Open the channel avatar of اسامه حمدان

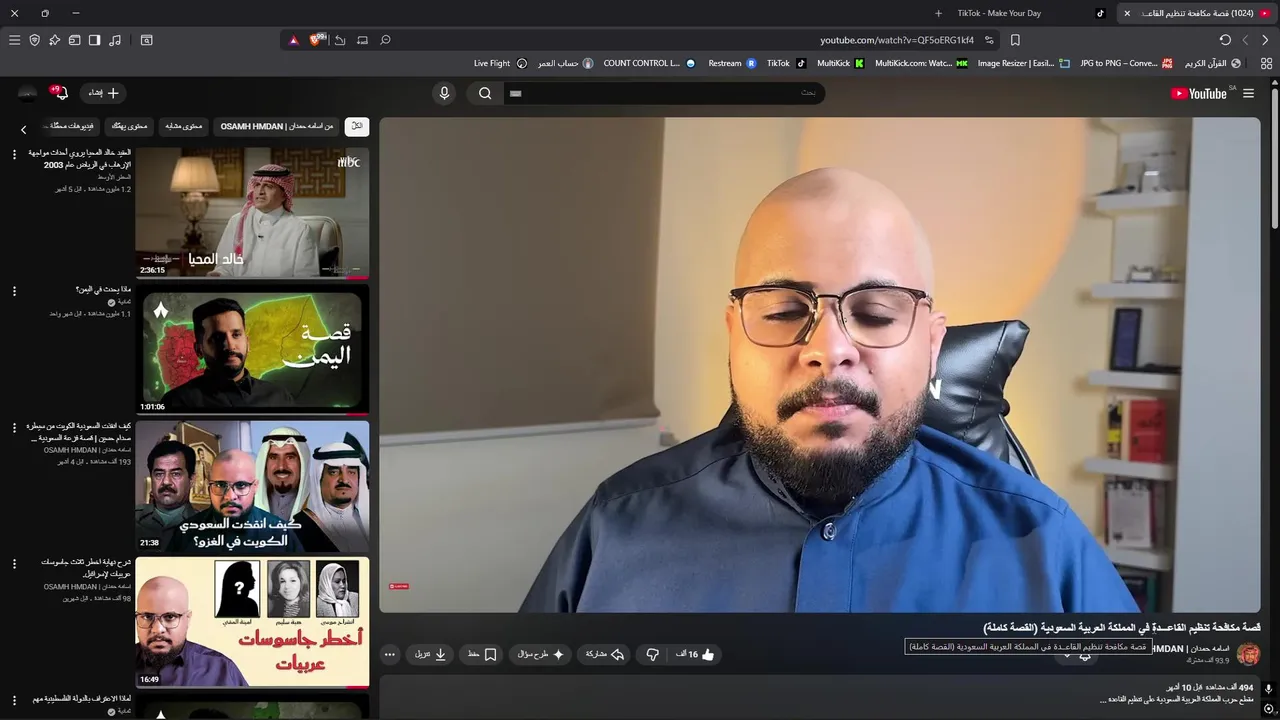tap(1248, 654)
